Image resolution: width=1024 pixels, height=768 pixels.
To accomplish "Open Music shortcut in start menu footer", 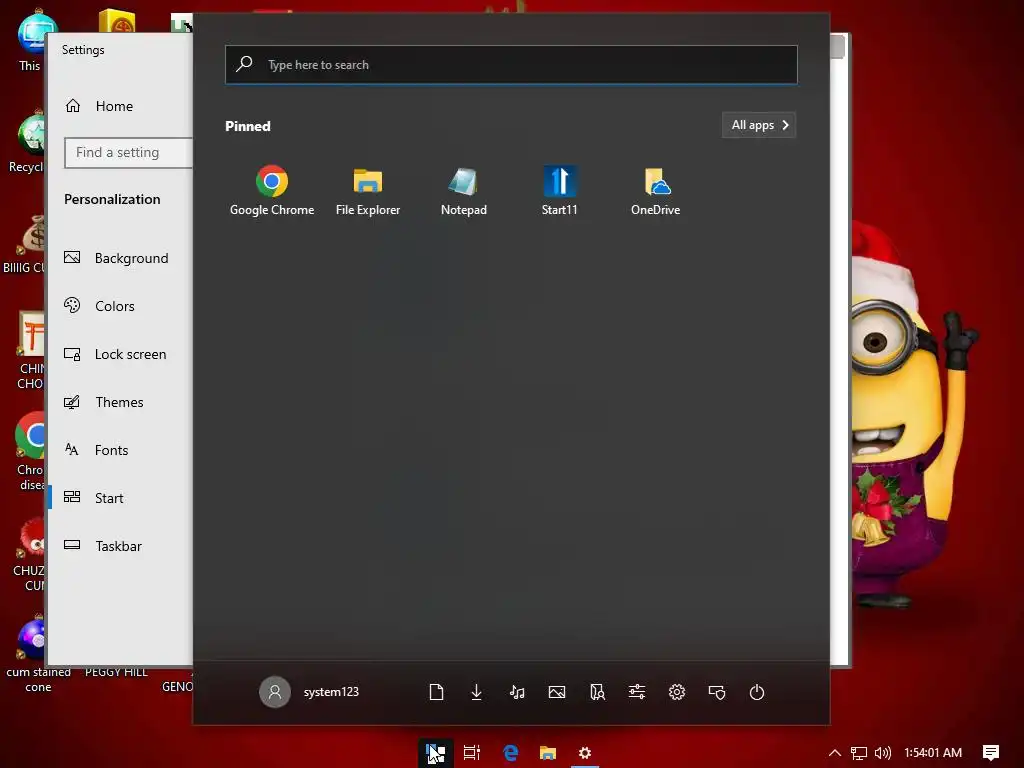I will pos(517,692).
